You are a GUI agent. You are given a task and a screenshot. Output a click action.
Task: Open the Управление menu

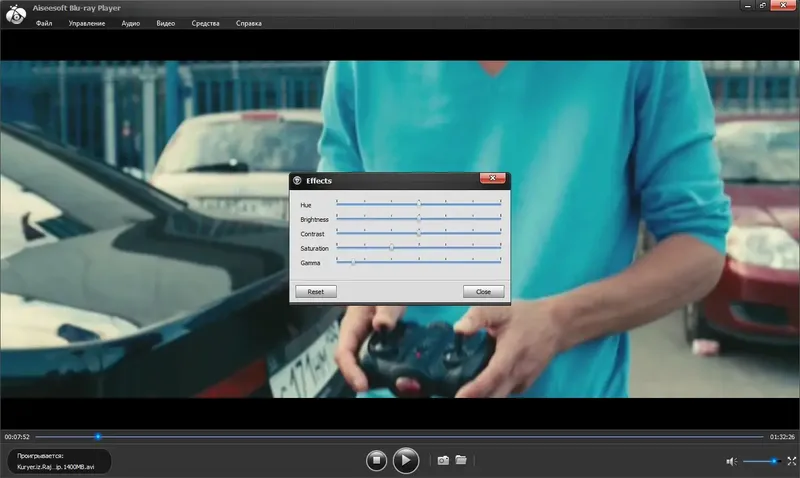(x=87, y=23)
